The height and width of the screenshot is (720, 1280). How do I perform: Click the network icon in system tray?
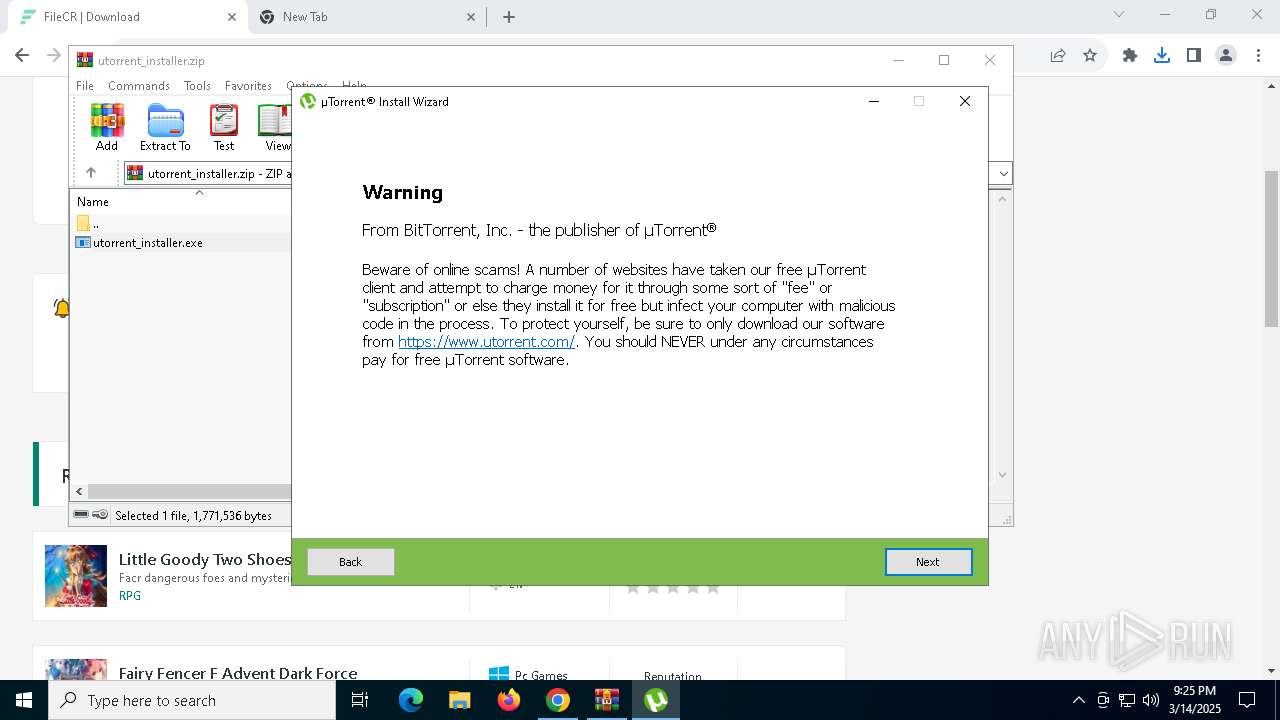pyautogui.click(x=1127, y=700)
